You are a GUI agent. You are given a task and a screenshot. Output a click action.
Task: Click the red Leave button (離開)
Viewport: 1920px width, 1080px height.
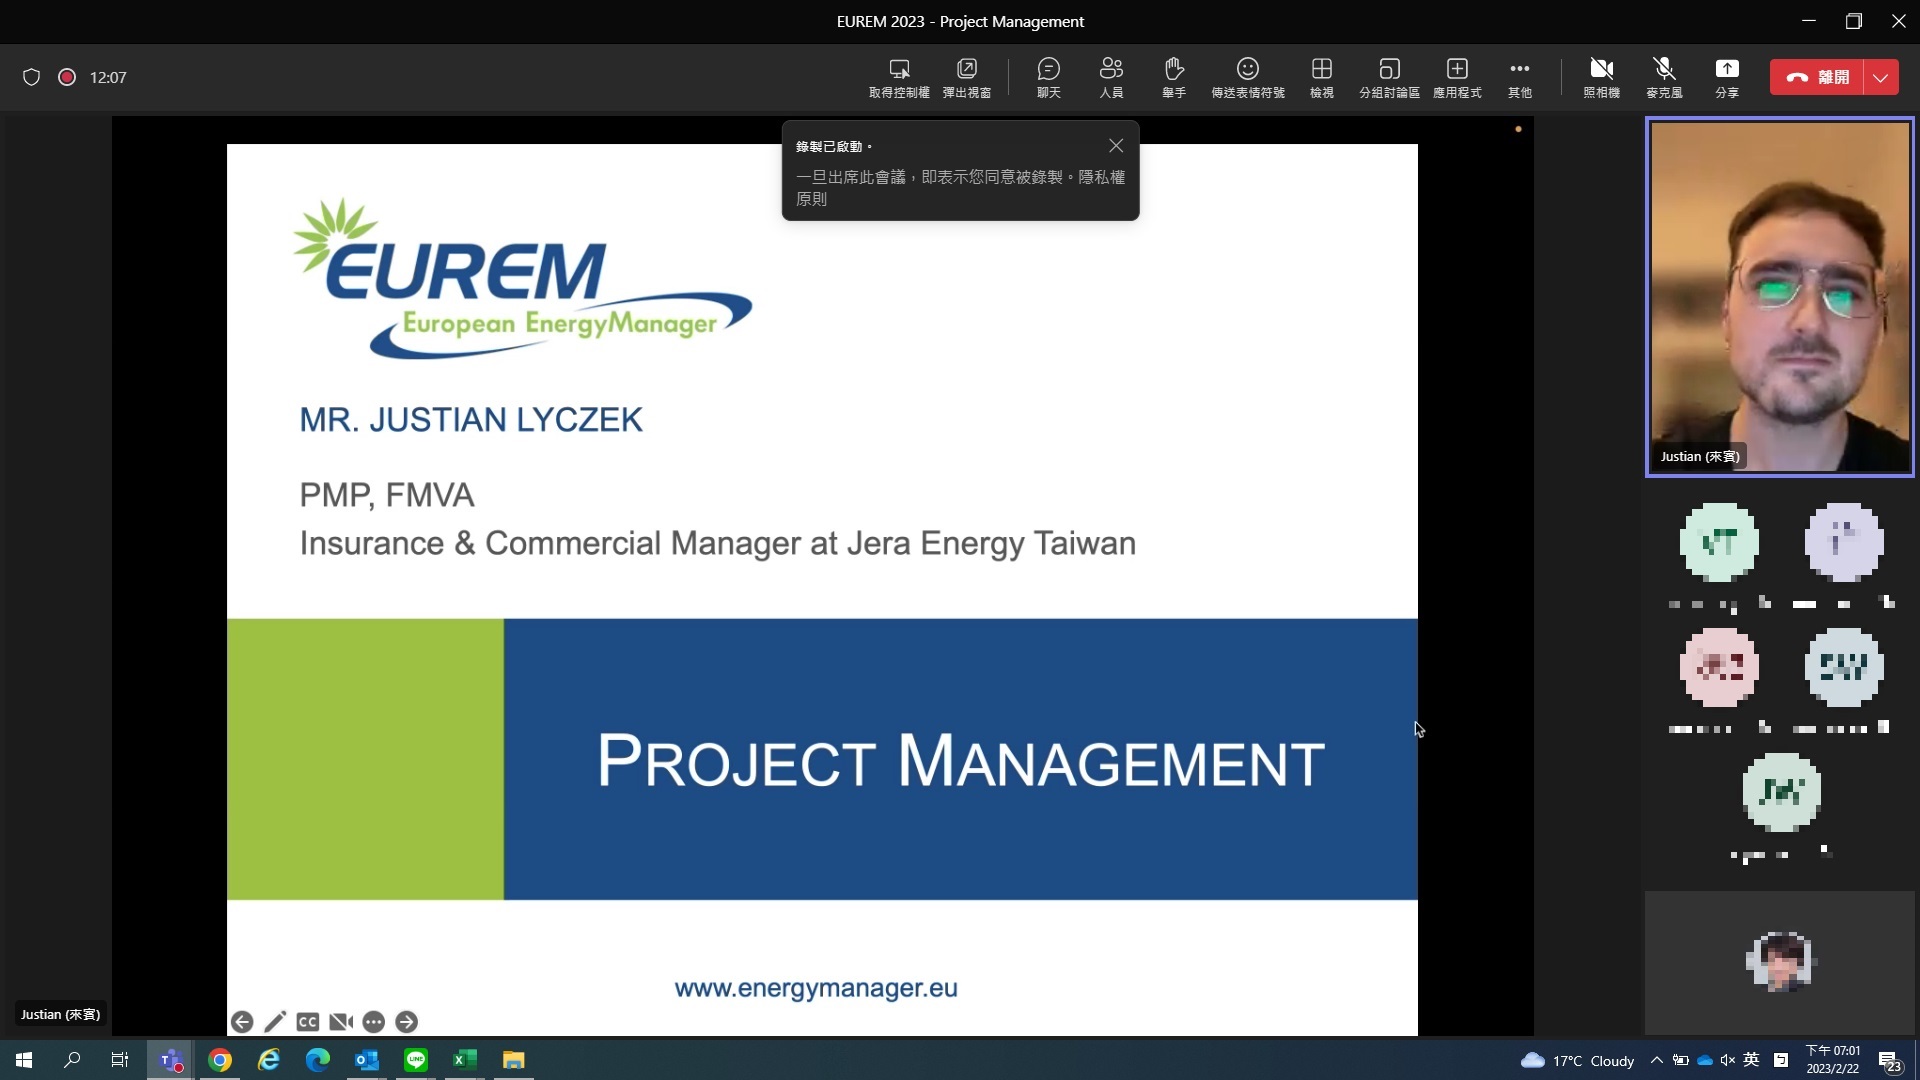click(x=1817, y=77)
